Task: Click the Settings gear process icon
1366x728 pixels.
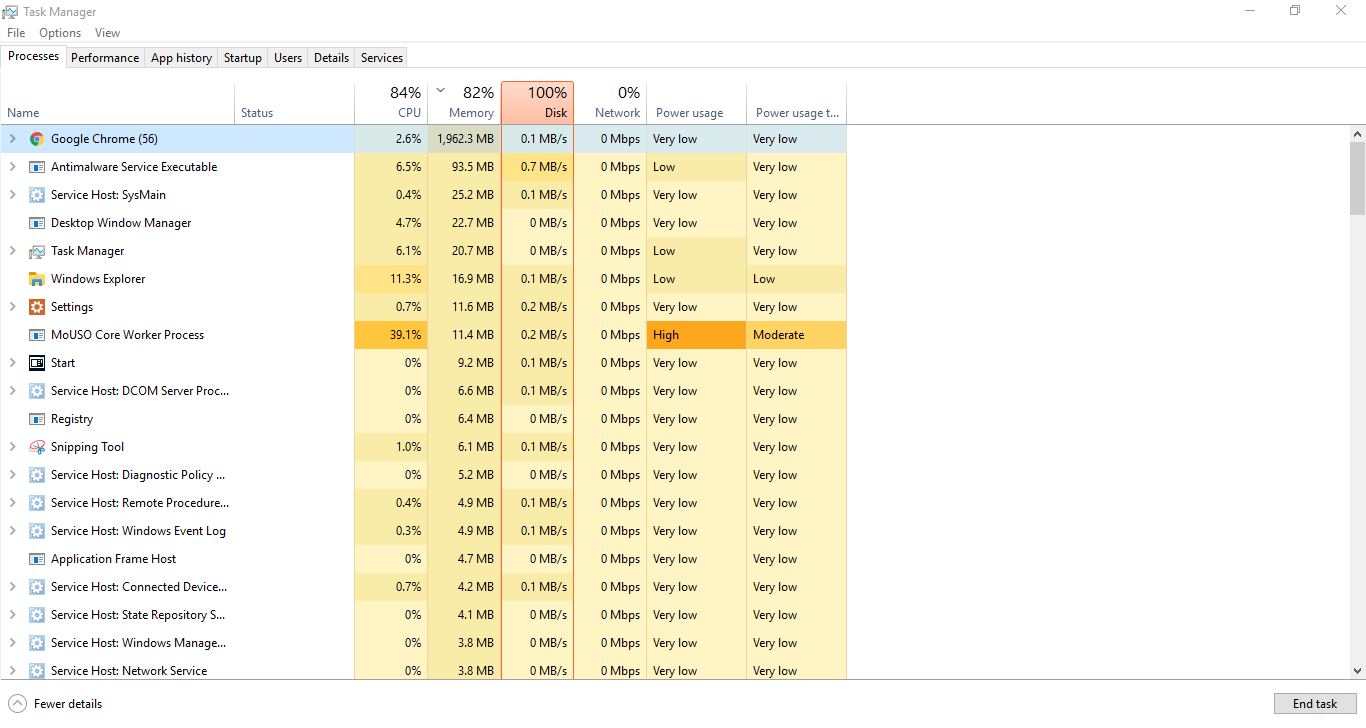Action: (37, 307)
